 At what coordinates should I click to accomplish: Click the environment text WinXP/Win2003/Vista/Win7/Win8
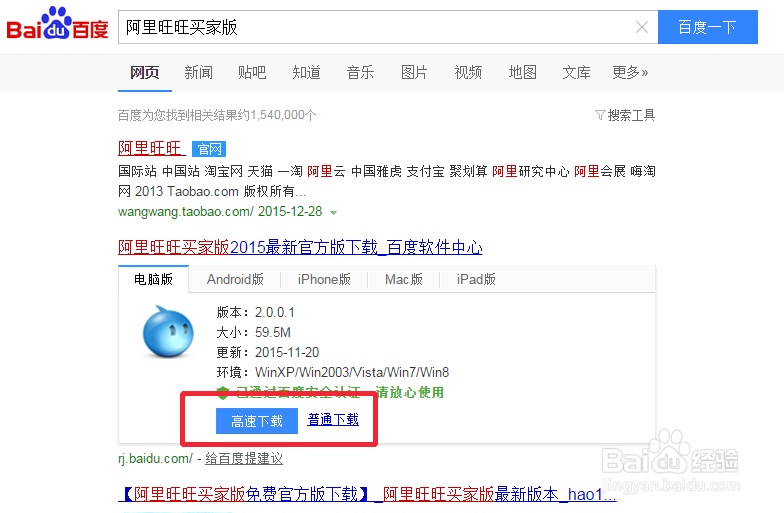pos(352,372)
